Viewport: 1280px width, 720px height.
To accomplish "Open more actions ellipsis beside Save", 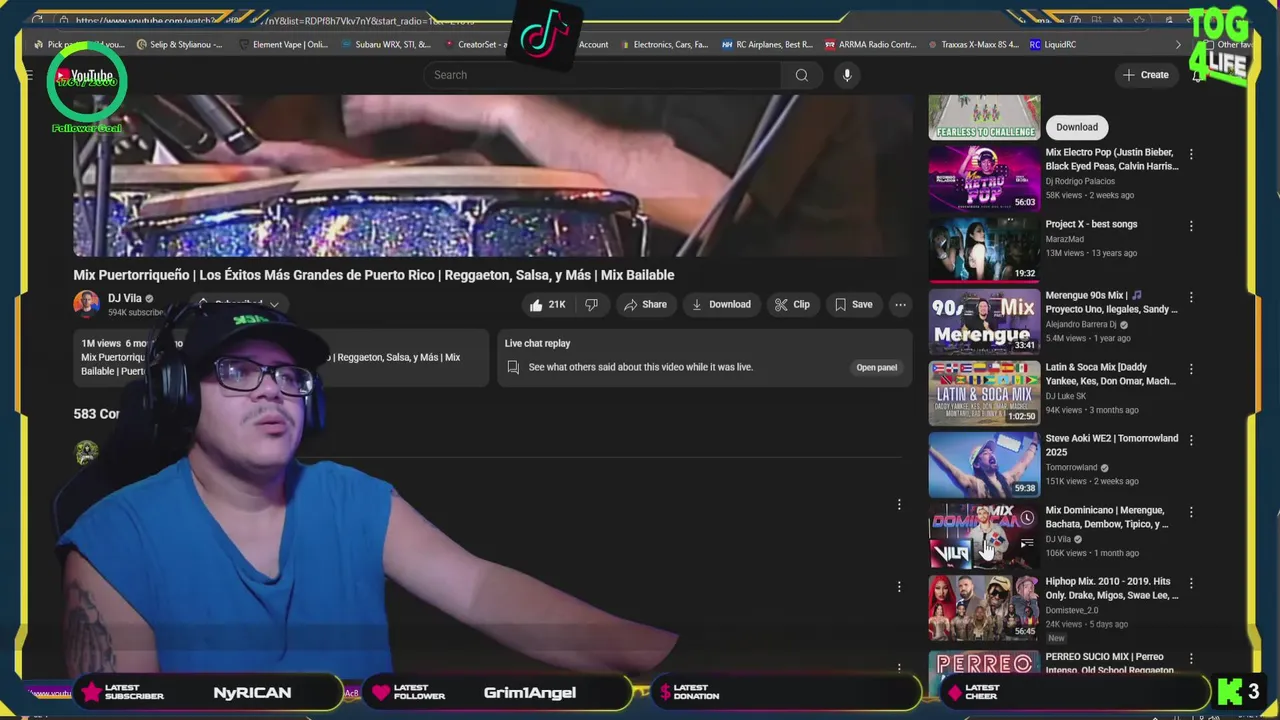I will 900,305.
